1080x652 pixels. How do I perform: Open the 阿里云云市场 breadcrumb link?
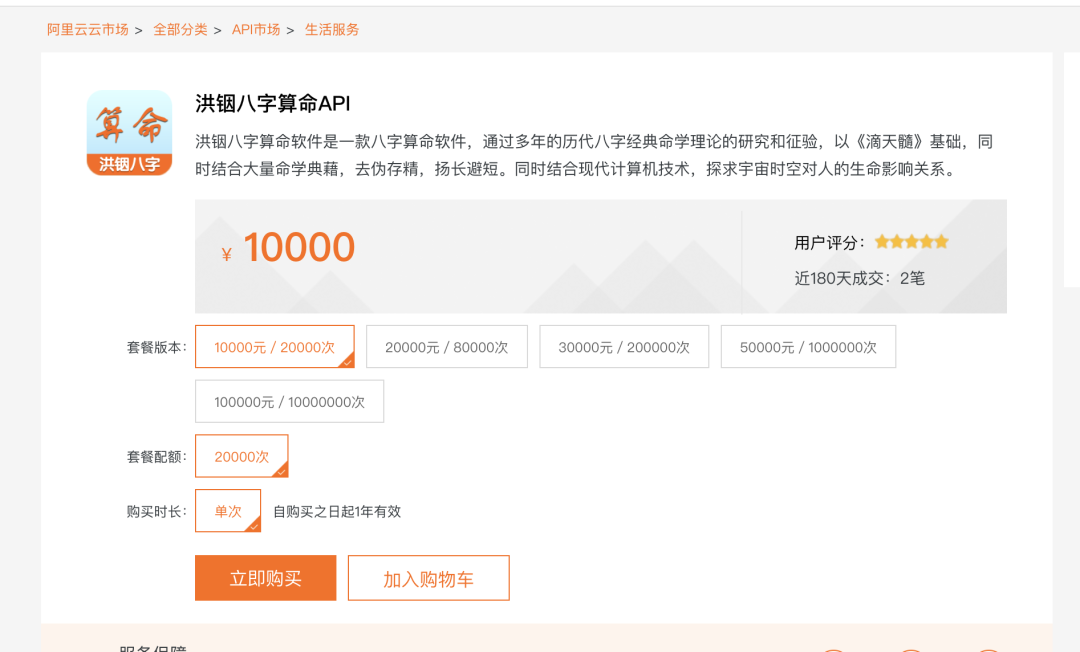coord(86,30)
